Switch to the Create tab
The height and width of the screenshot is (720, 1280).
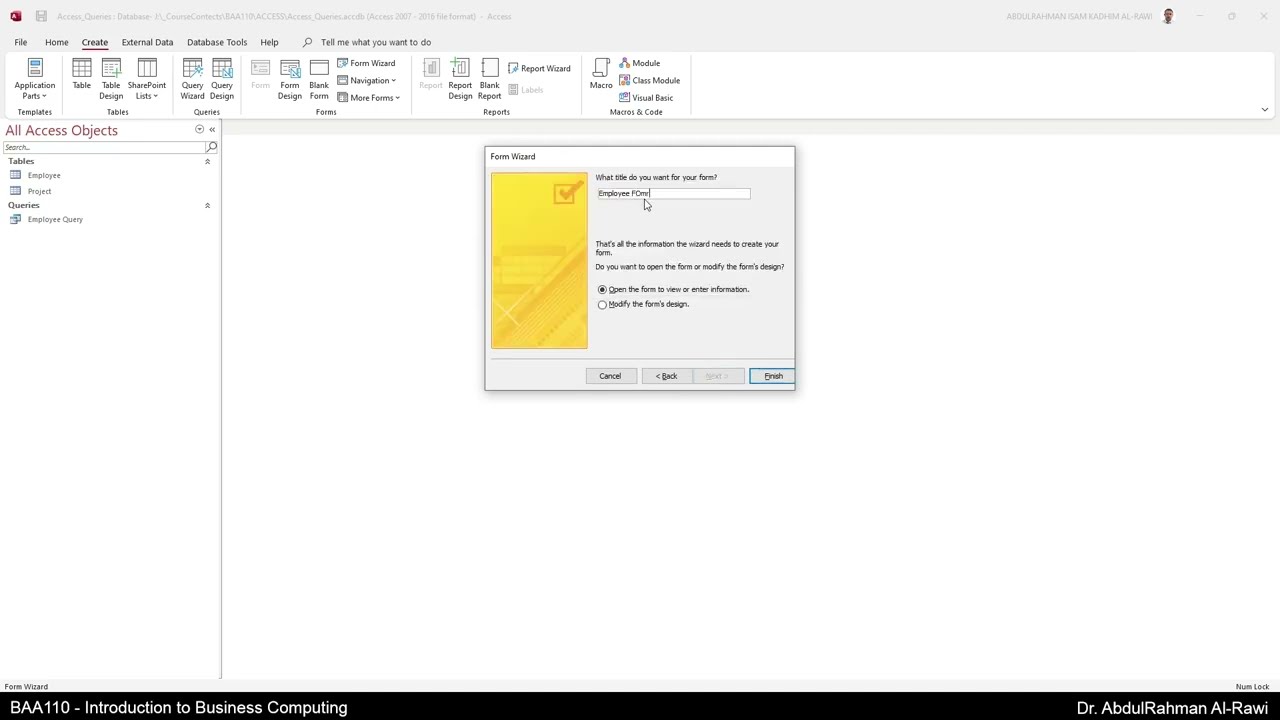point(95,42)
